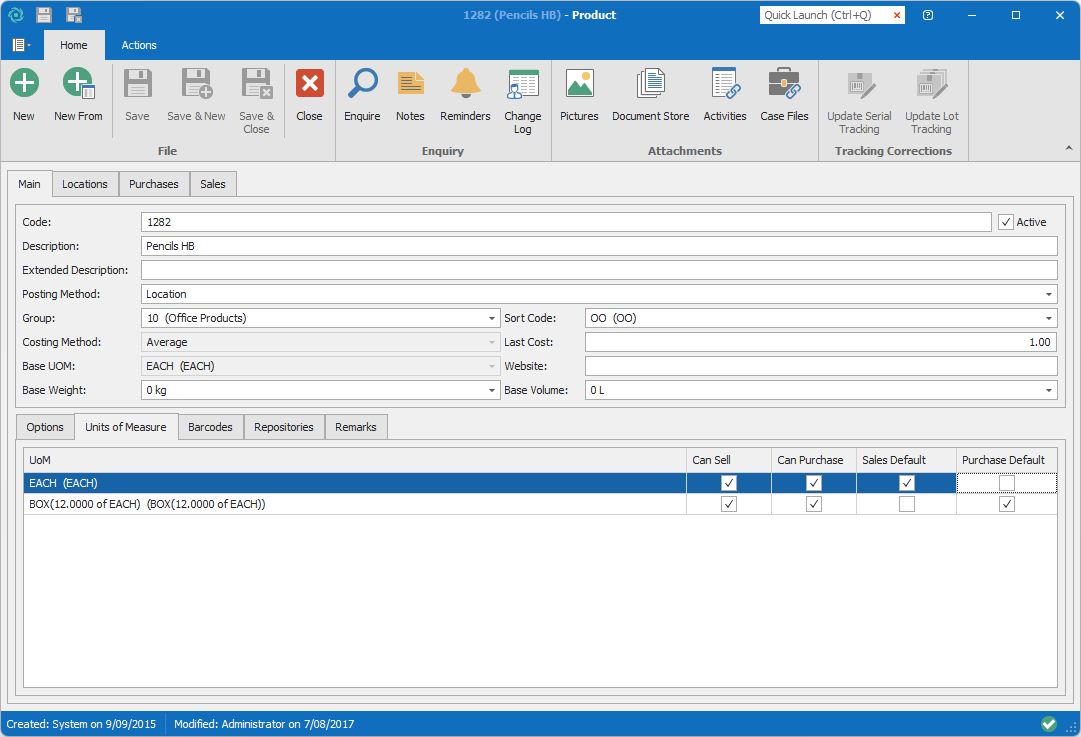Screen dimensions: 1081x737
Task: Tick Purchase Default for EACH row
Action: click(x=1006, y=484)
